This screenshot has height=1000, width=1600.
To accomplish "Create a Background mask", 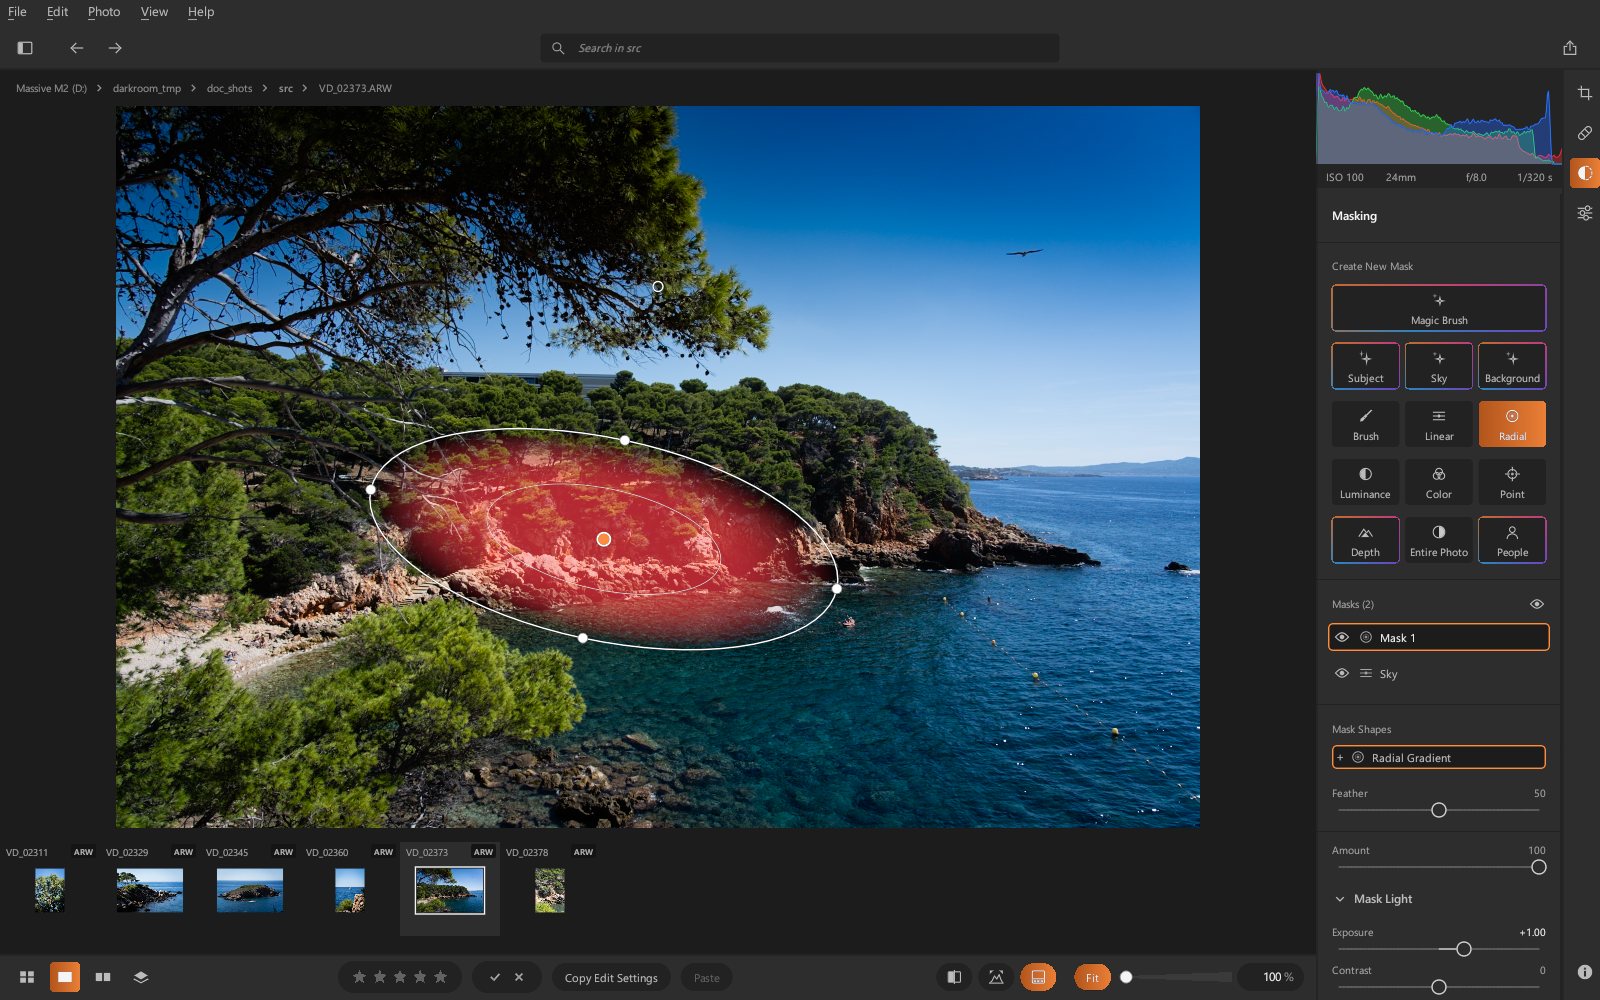I will tap(1512, 366).
